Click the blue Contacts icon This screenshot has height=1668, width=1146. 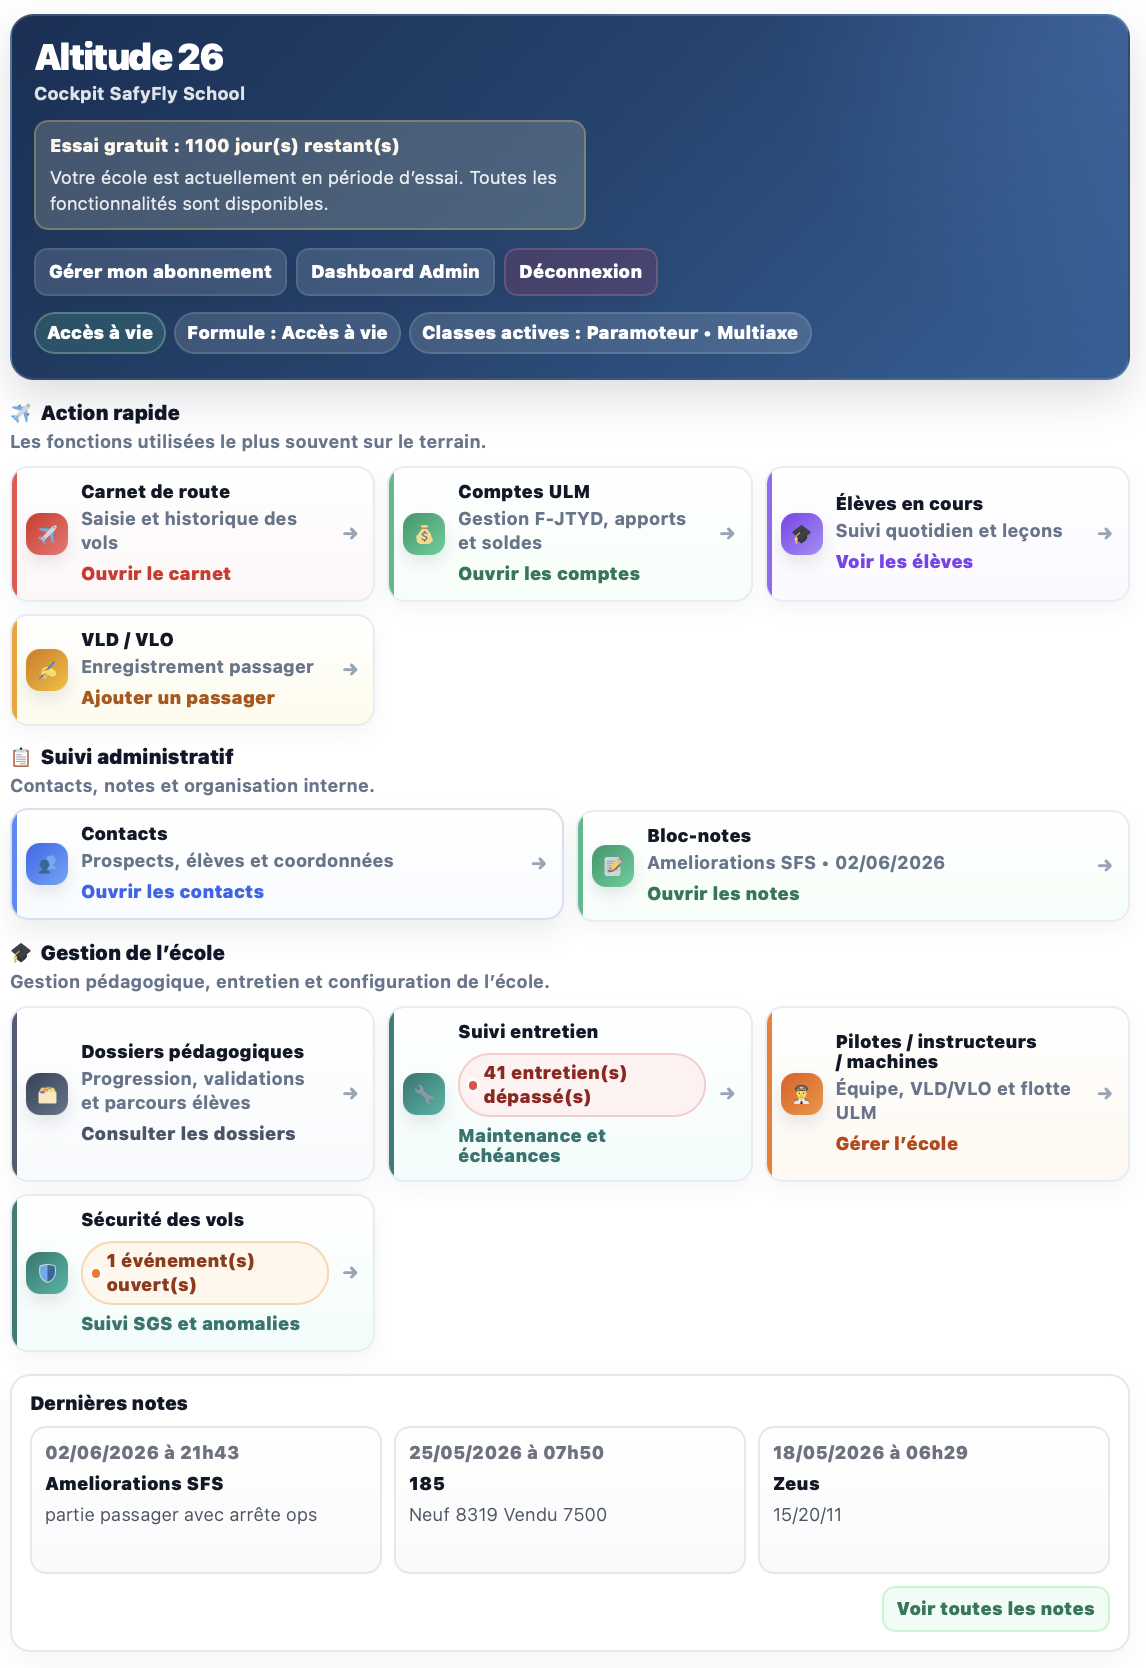[47, 864]
